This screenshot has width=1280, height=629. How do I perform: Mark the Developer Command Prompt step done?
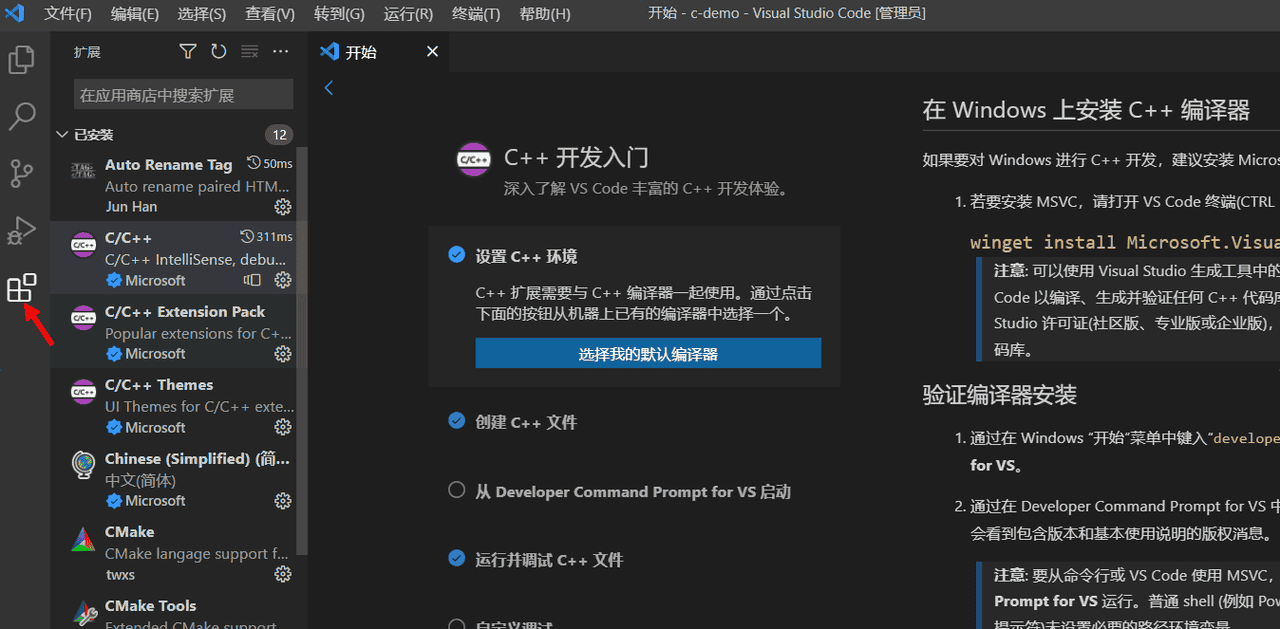457,490
